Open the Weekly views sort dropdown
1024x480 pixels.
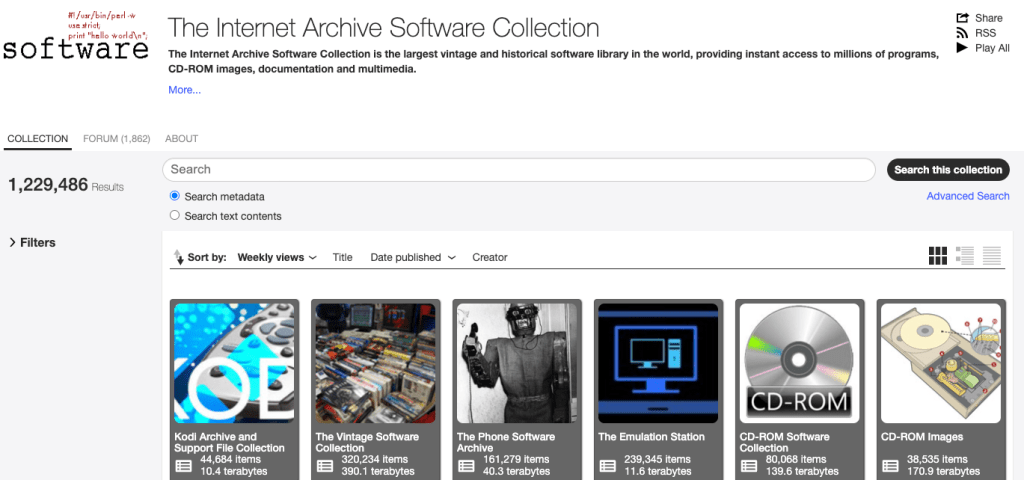(x=277, y=258)
